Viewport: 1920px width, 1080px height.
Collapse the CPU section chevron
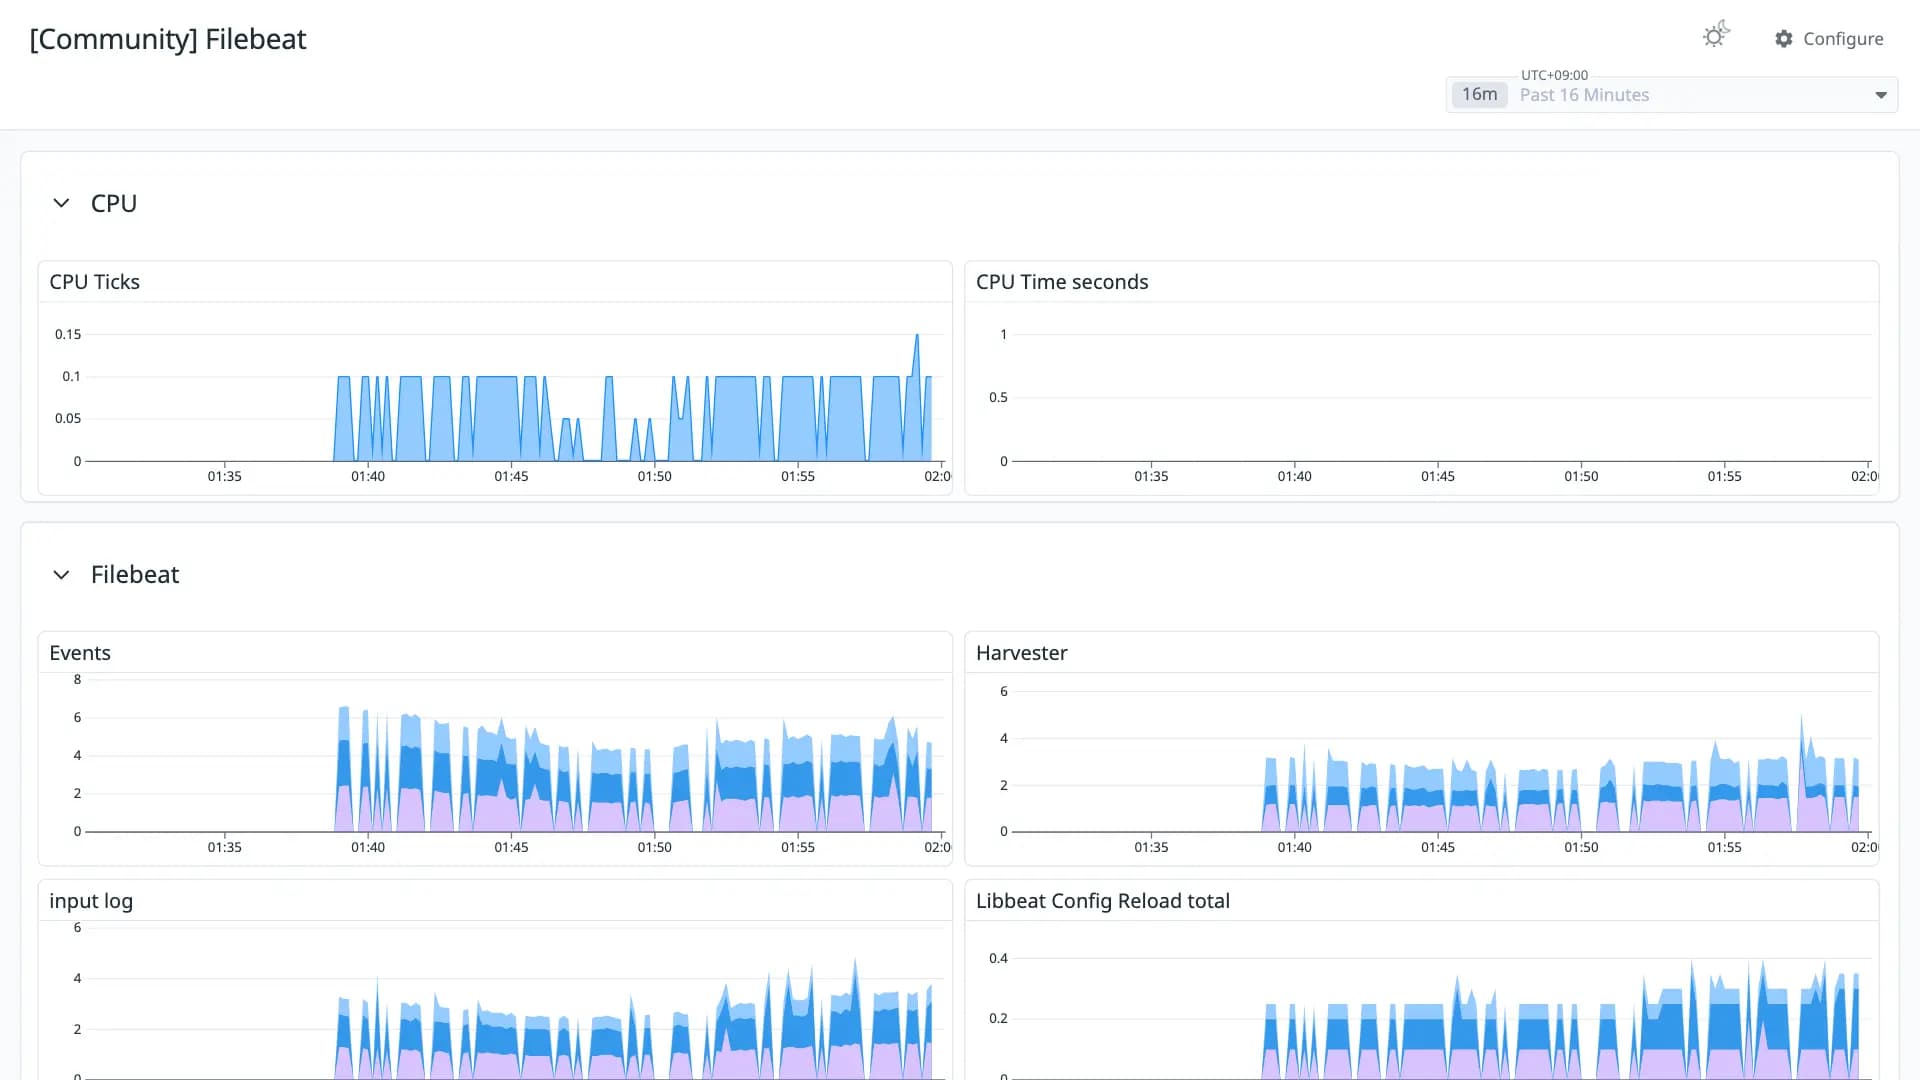[x=61, y=203]
